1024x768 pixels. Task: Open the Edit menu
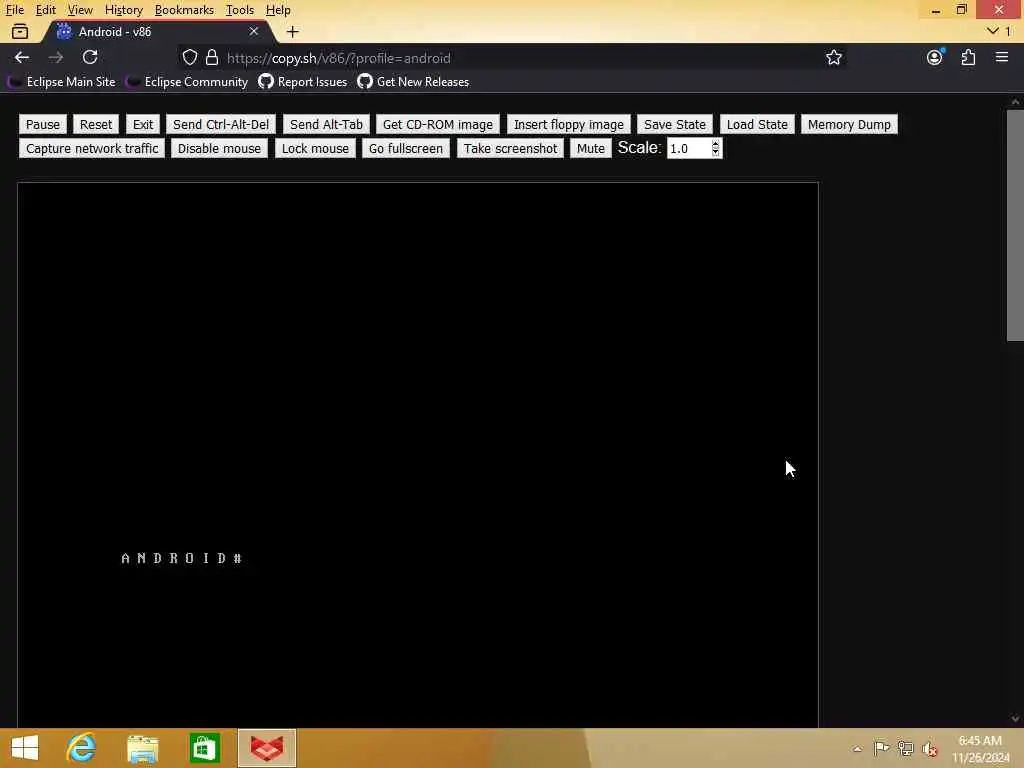(x=46, y=10)
